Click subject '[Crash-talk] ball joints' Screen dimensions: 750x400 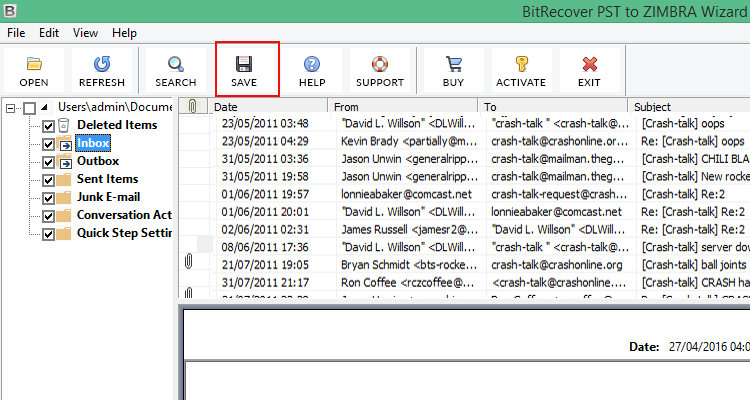pyautogui.click(x=694, y=265)
